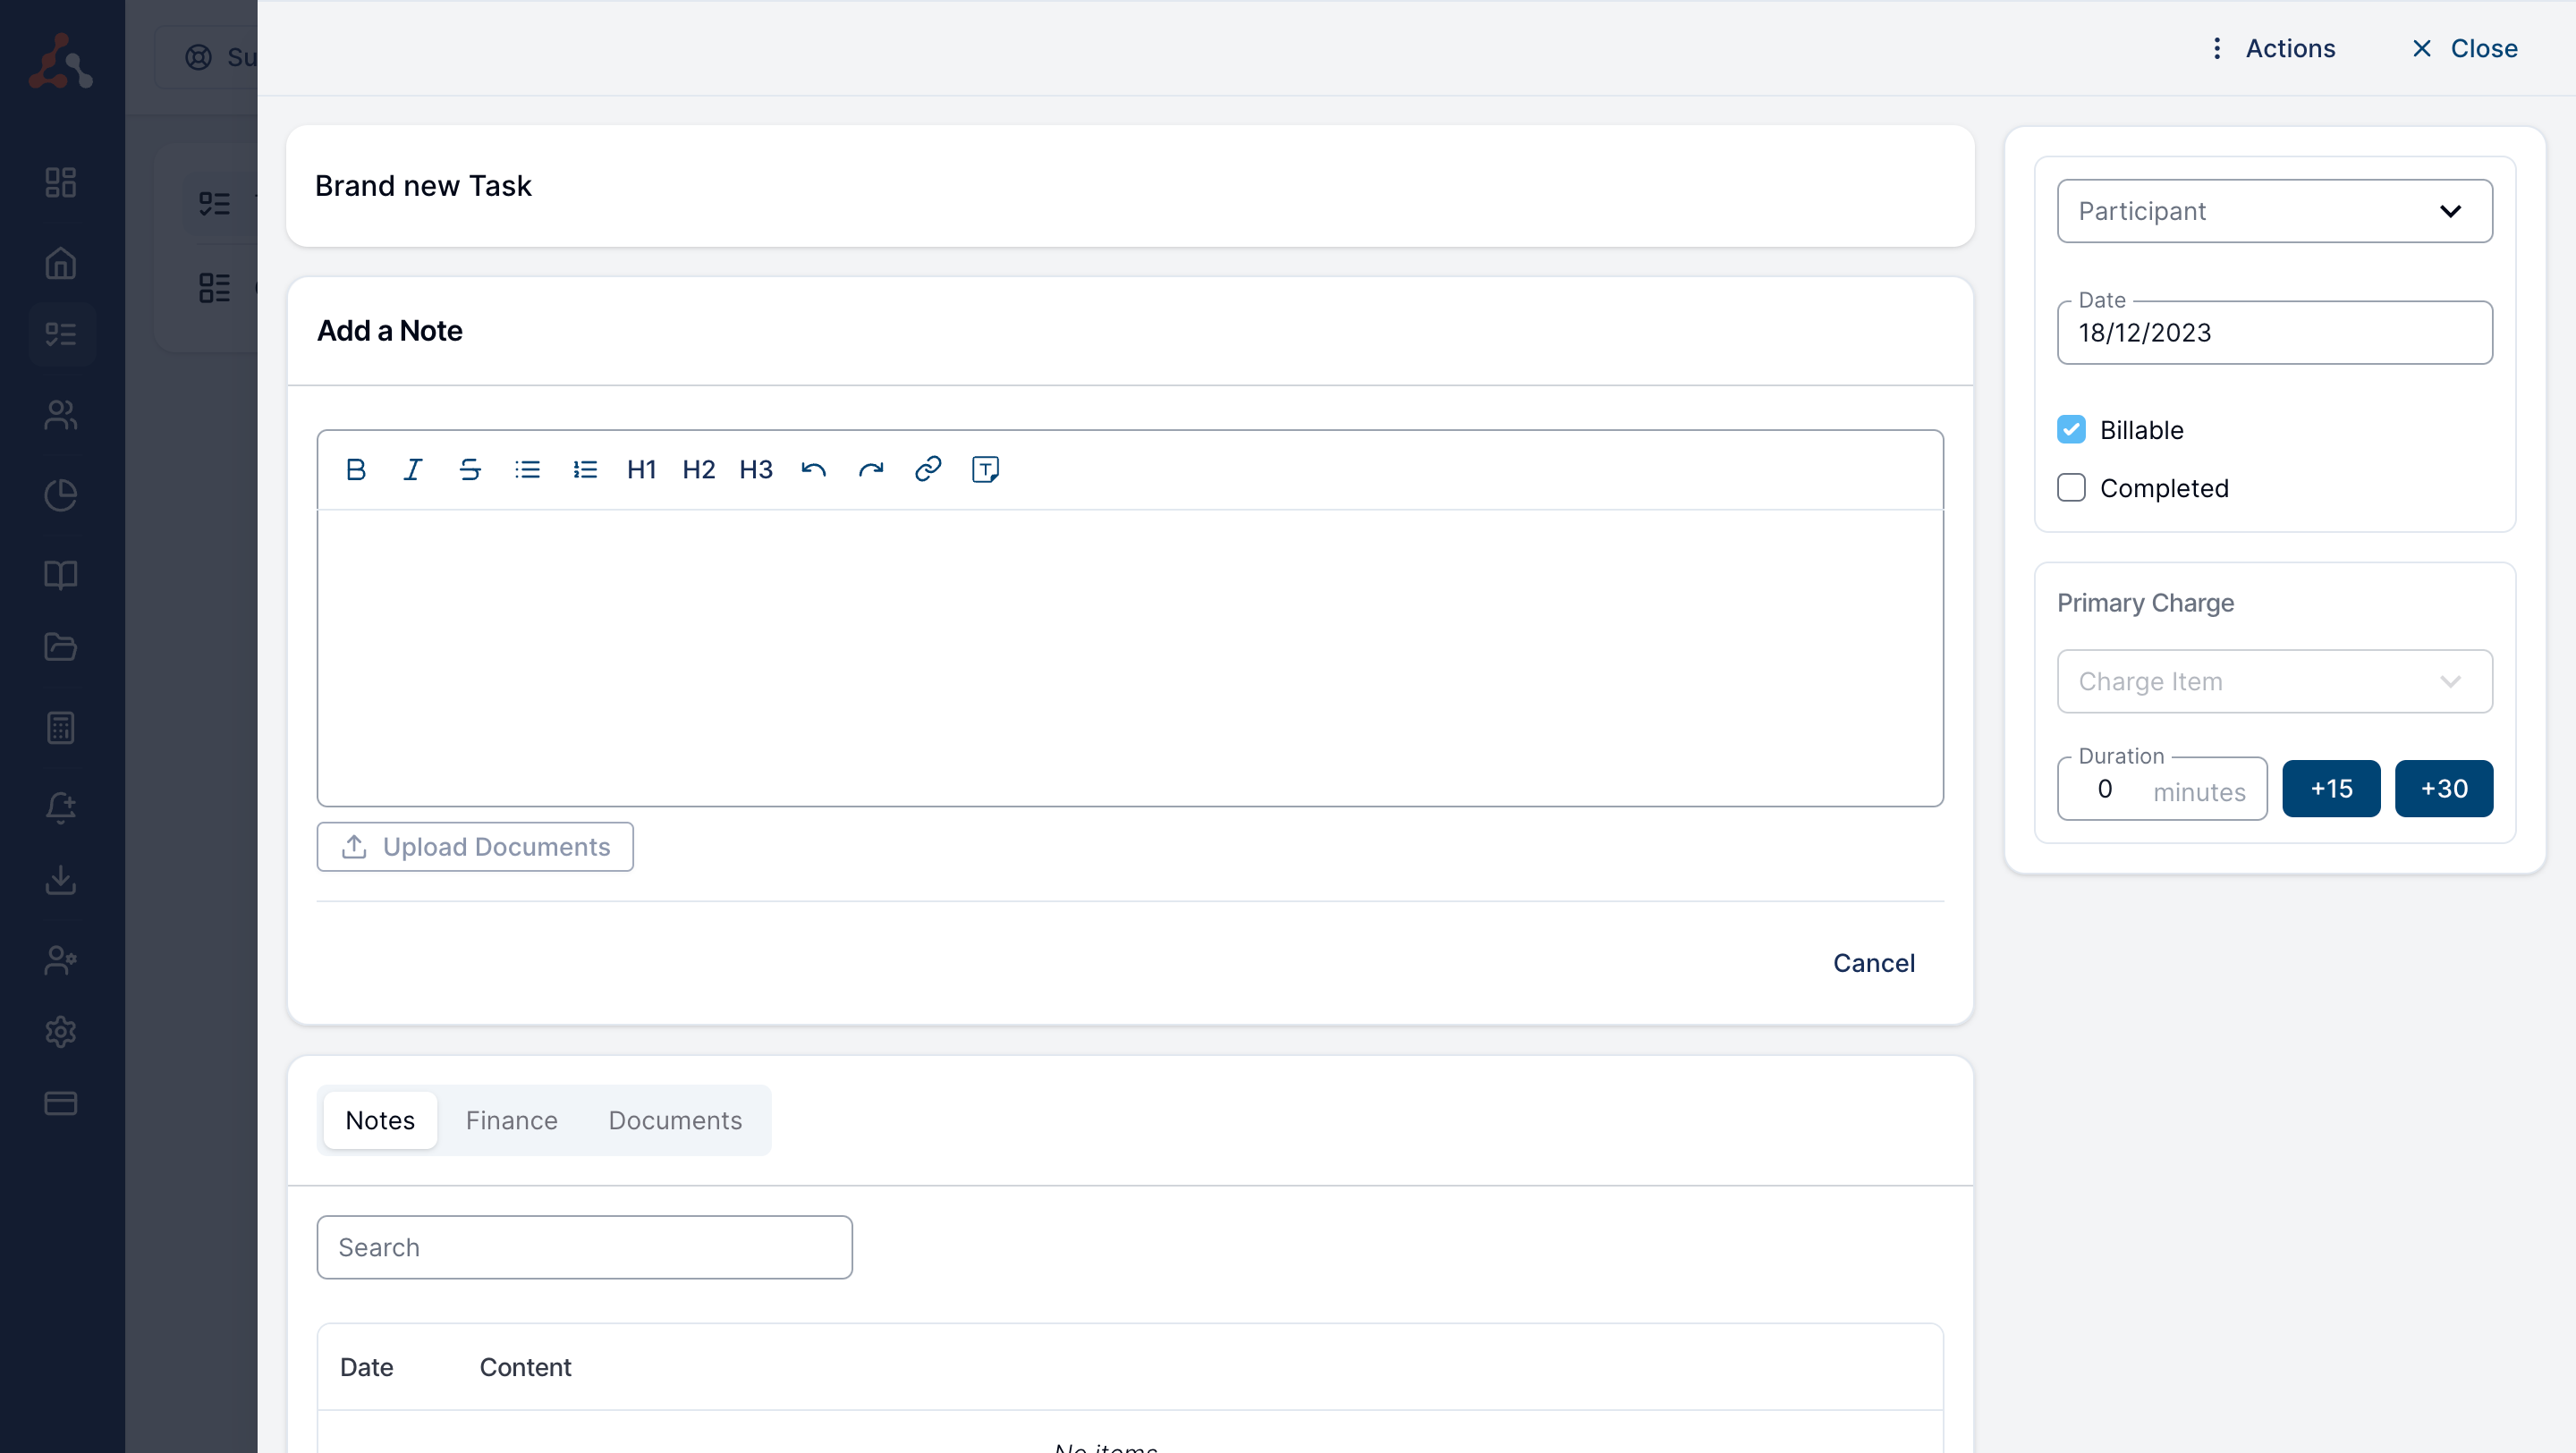Open the folder icon in sidebar
Viewport: 2576px width, 1453px height.
click(x=61, y=647)
